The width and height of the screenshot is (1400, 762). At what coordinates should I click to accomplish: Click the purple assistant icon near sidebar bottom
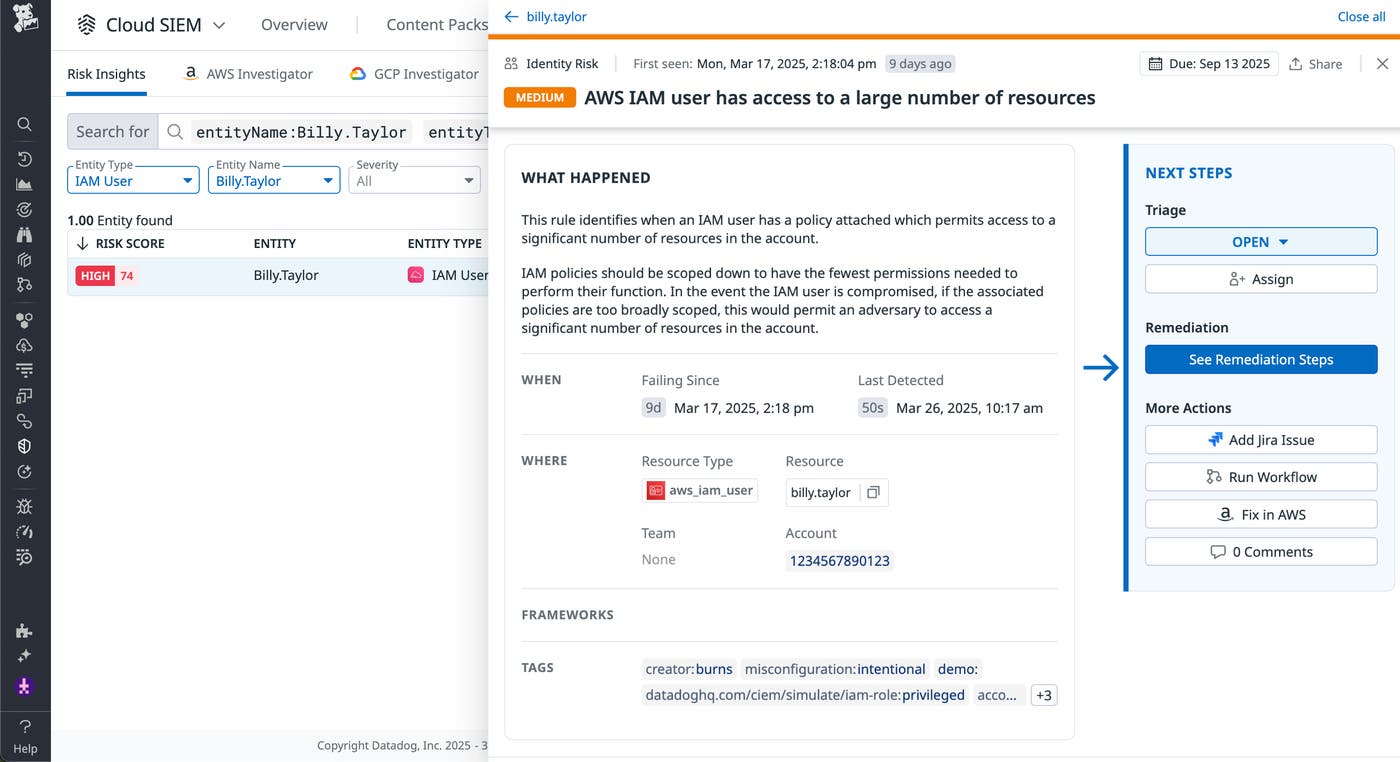click(x=25, y=687)
